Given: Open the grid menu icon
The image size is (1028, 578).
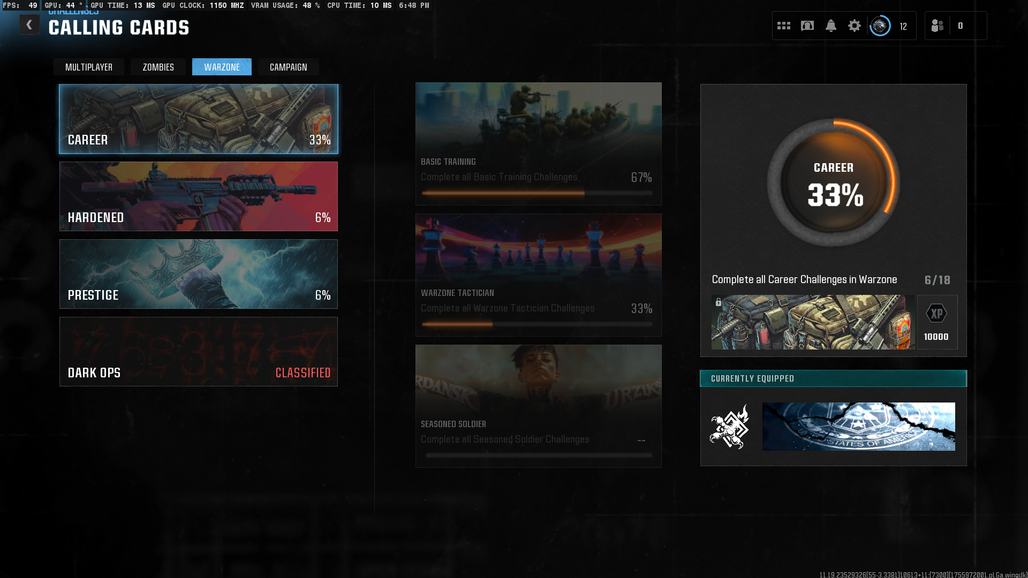Looking at the screenshot, I should pos(783,26).
